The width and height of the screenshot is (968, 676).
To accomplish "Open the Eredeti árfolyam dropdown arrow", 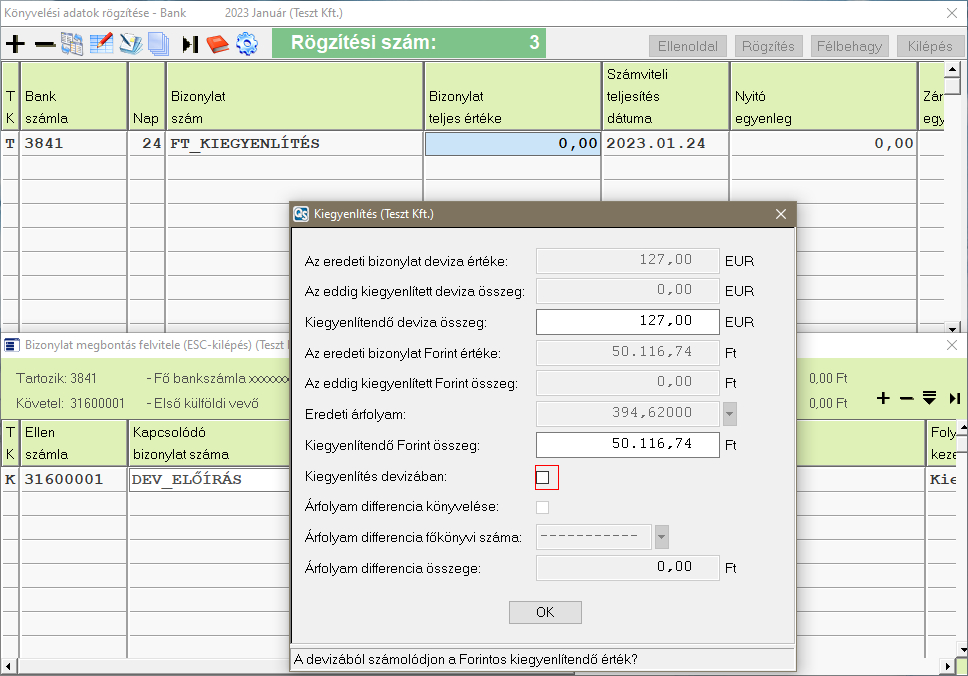I will click(729, 413).
